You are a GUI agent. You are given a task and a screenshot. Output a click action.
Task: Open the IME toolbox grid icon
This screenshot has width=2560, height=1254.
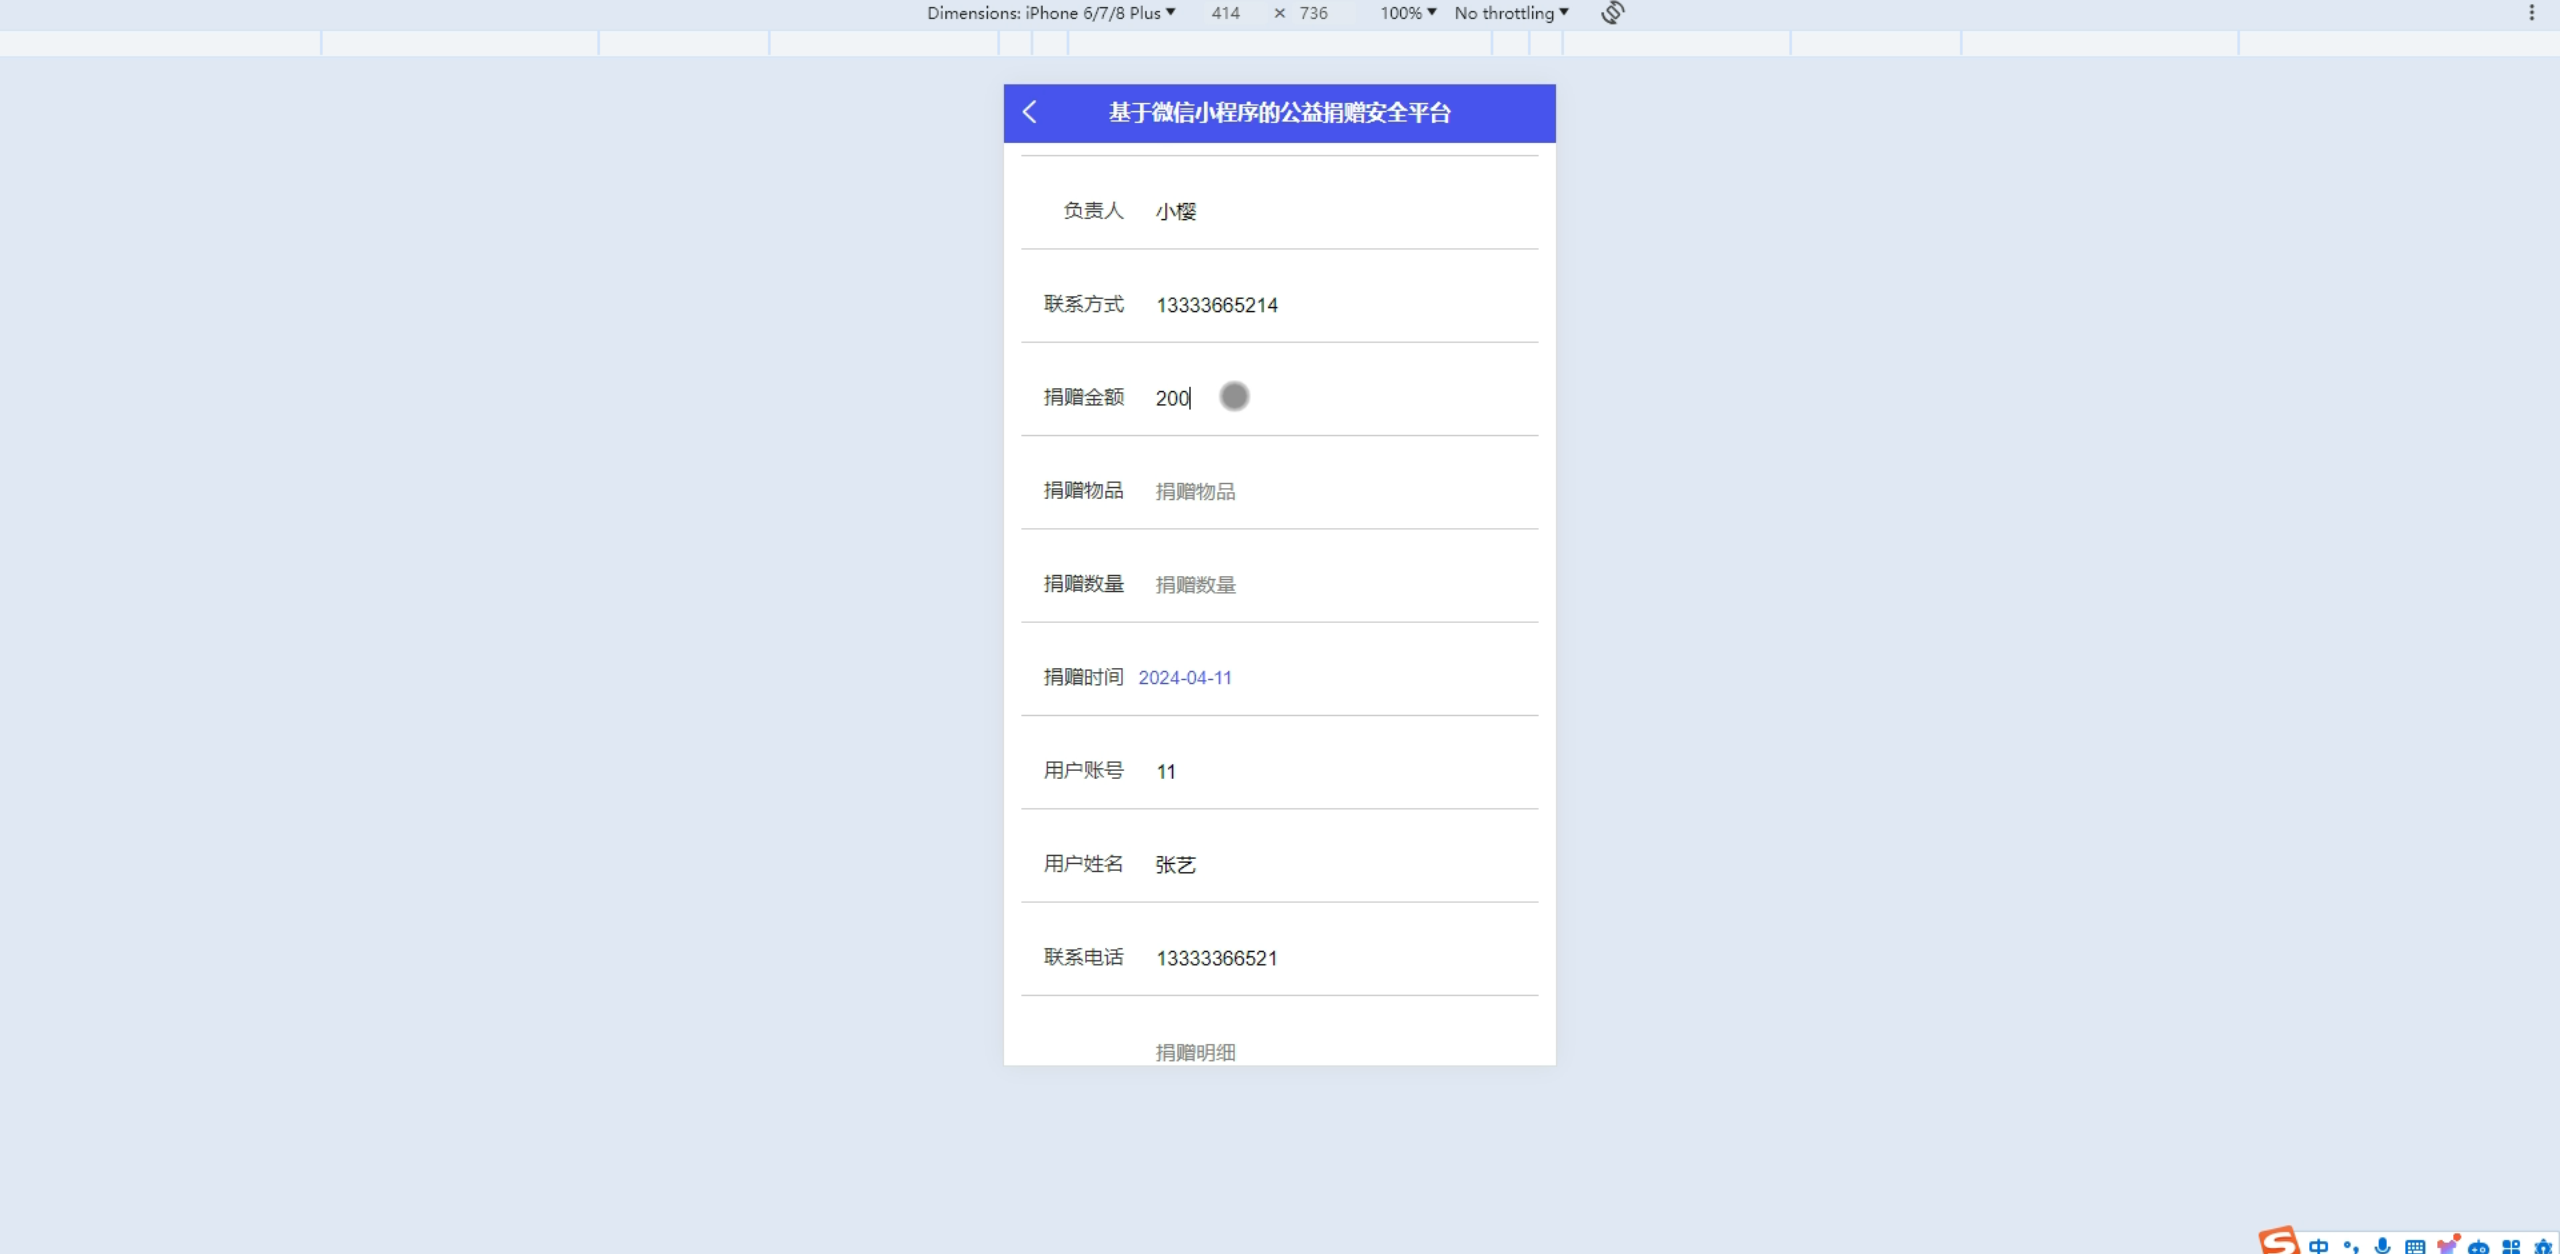pos(2511,1246)
